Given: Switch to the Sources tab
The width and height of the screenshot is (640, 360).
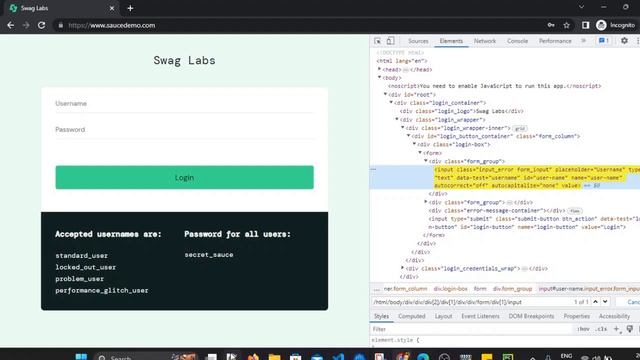Looking at the screenshot, I should coord(418,41).
